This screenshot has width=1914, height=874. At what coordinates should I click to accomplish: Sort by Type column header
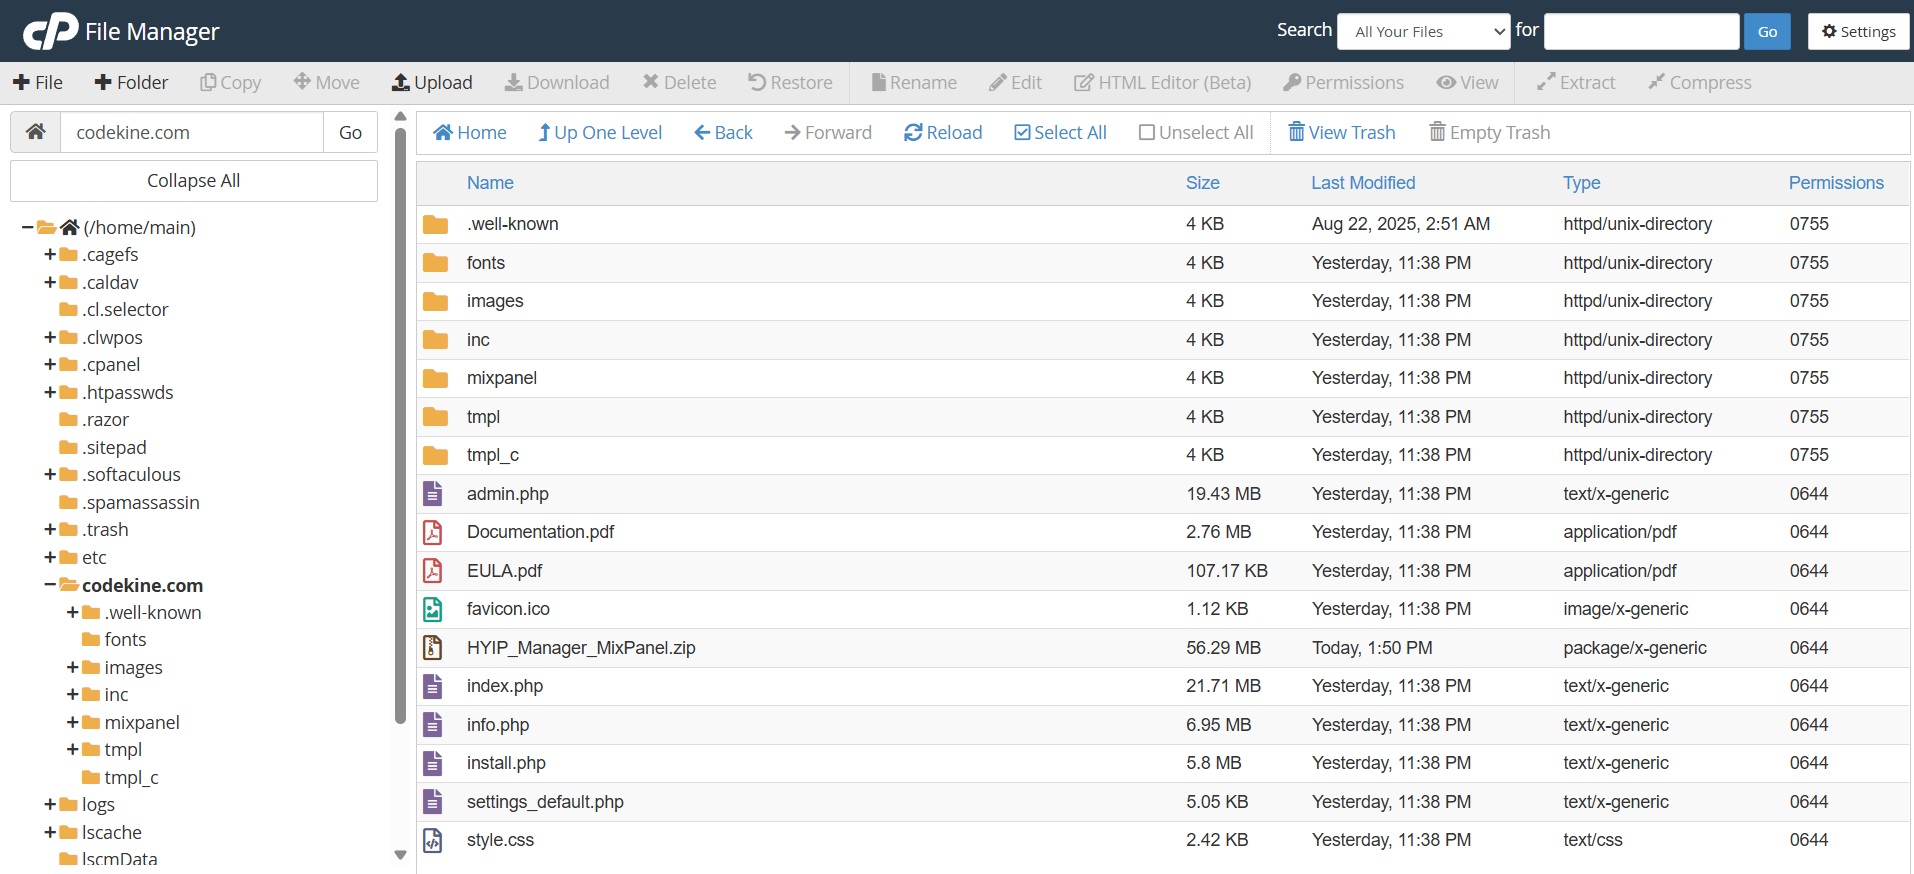tap(1582, 183)
